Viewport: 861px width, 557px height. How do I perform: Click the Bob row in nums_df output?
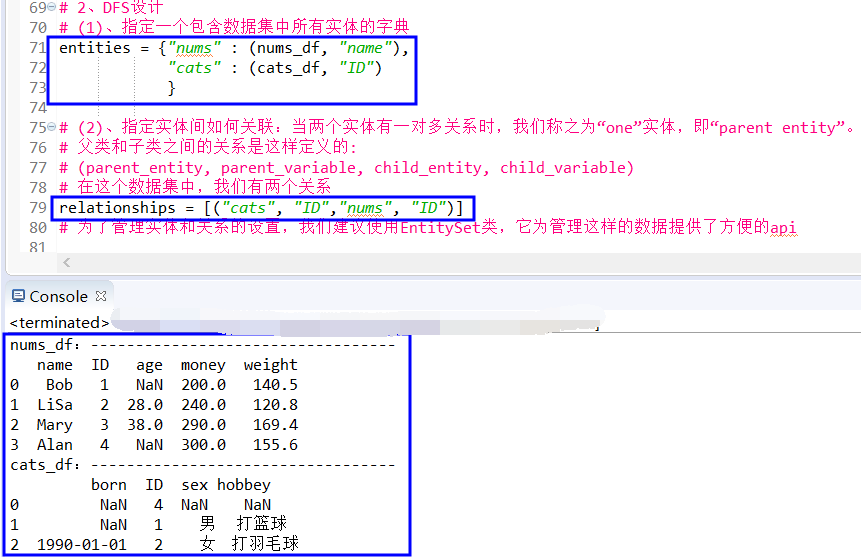(x=154, y=385)
